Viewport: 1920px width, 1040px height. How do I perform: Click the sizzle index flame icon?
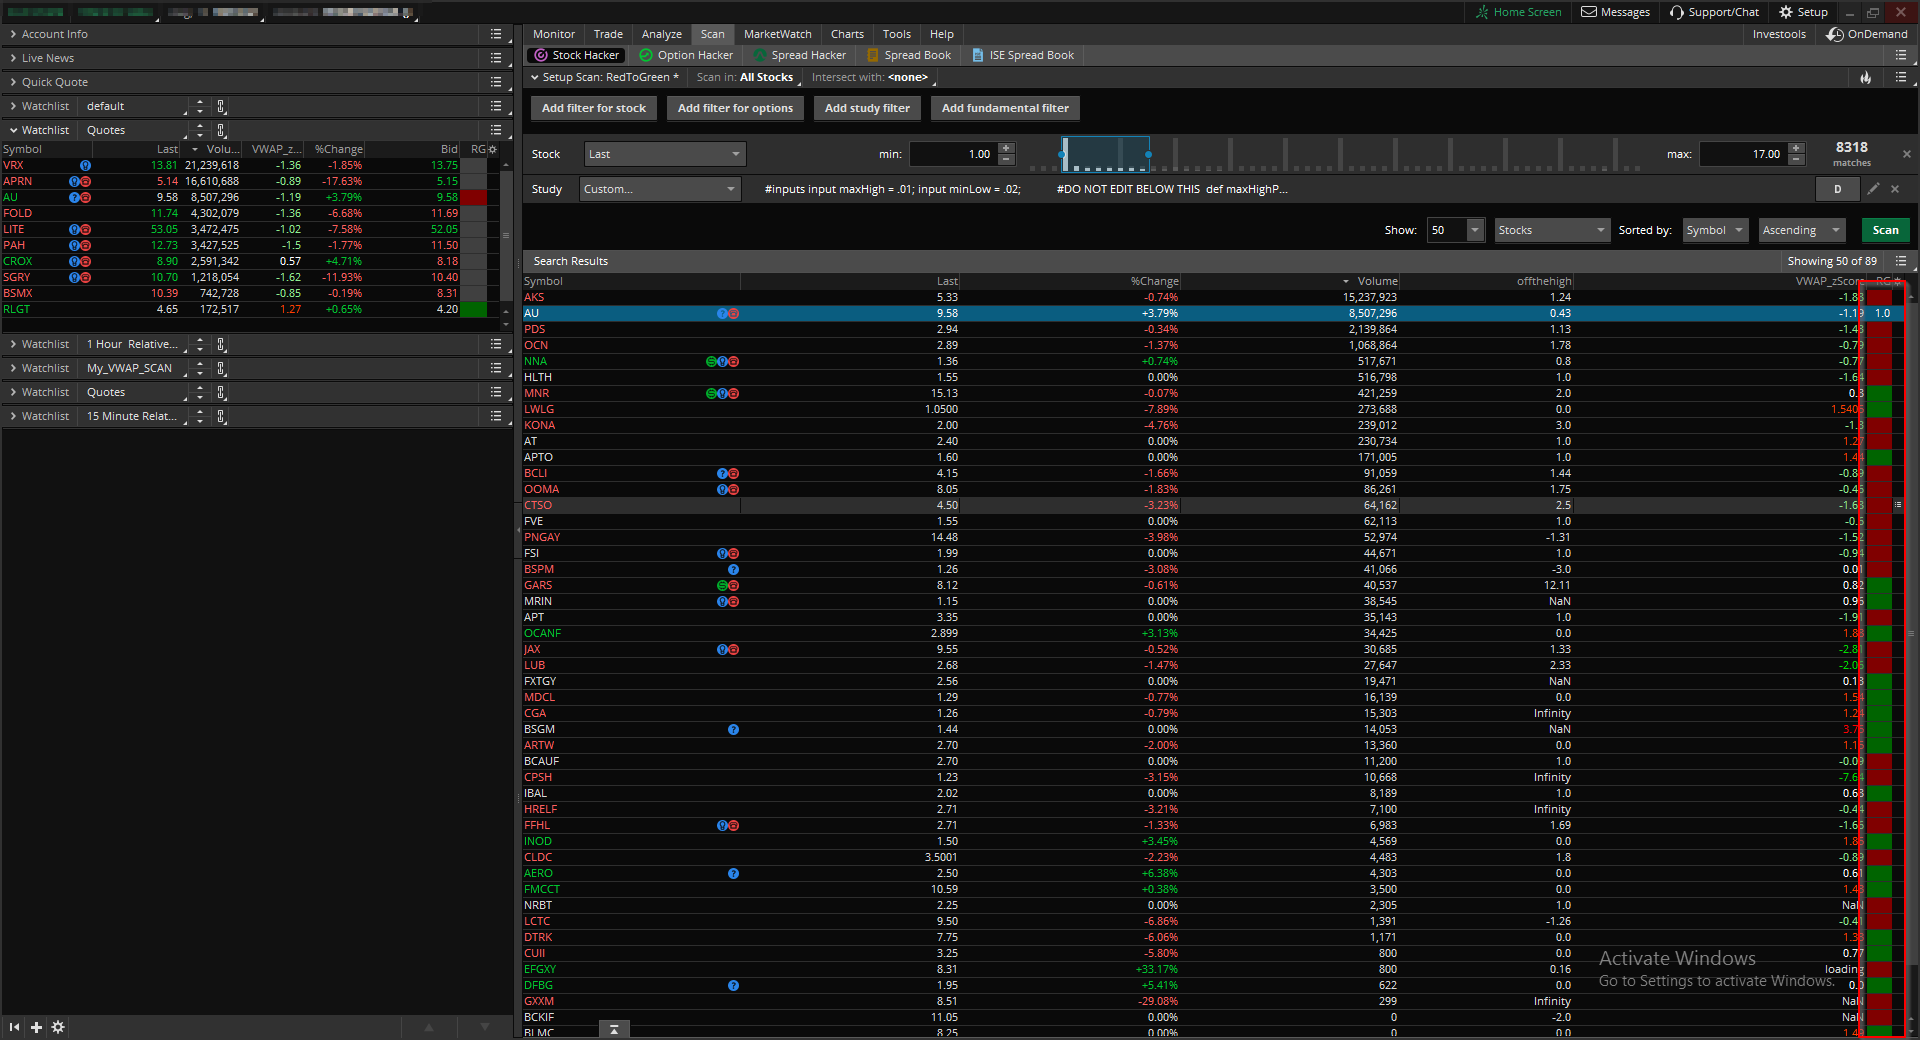(1865, 77)
